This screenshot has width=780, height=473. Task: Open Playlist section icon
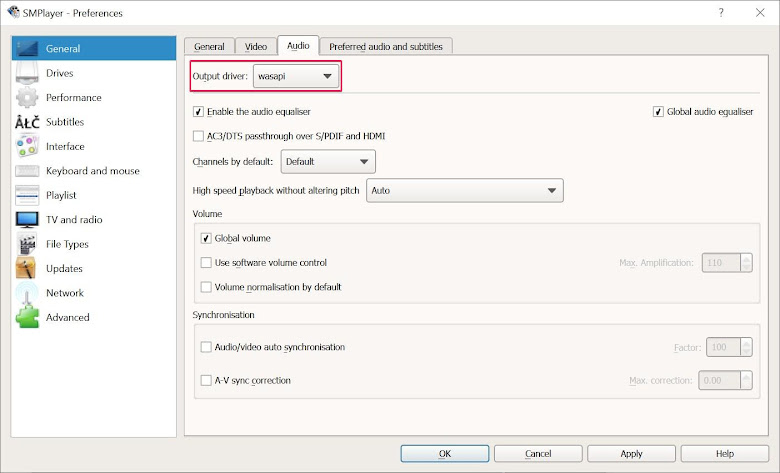[27, 195]
